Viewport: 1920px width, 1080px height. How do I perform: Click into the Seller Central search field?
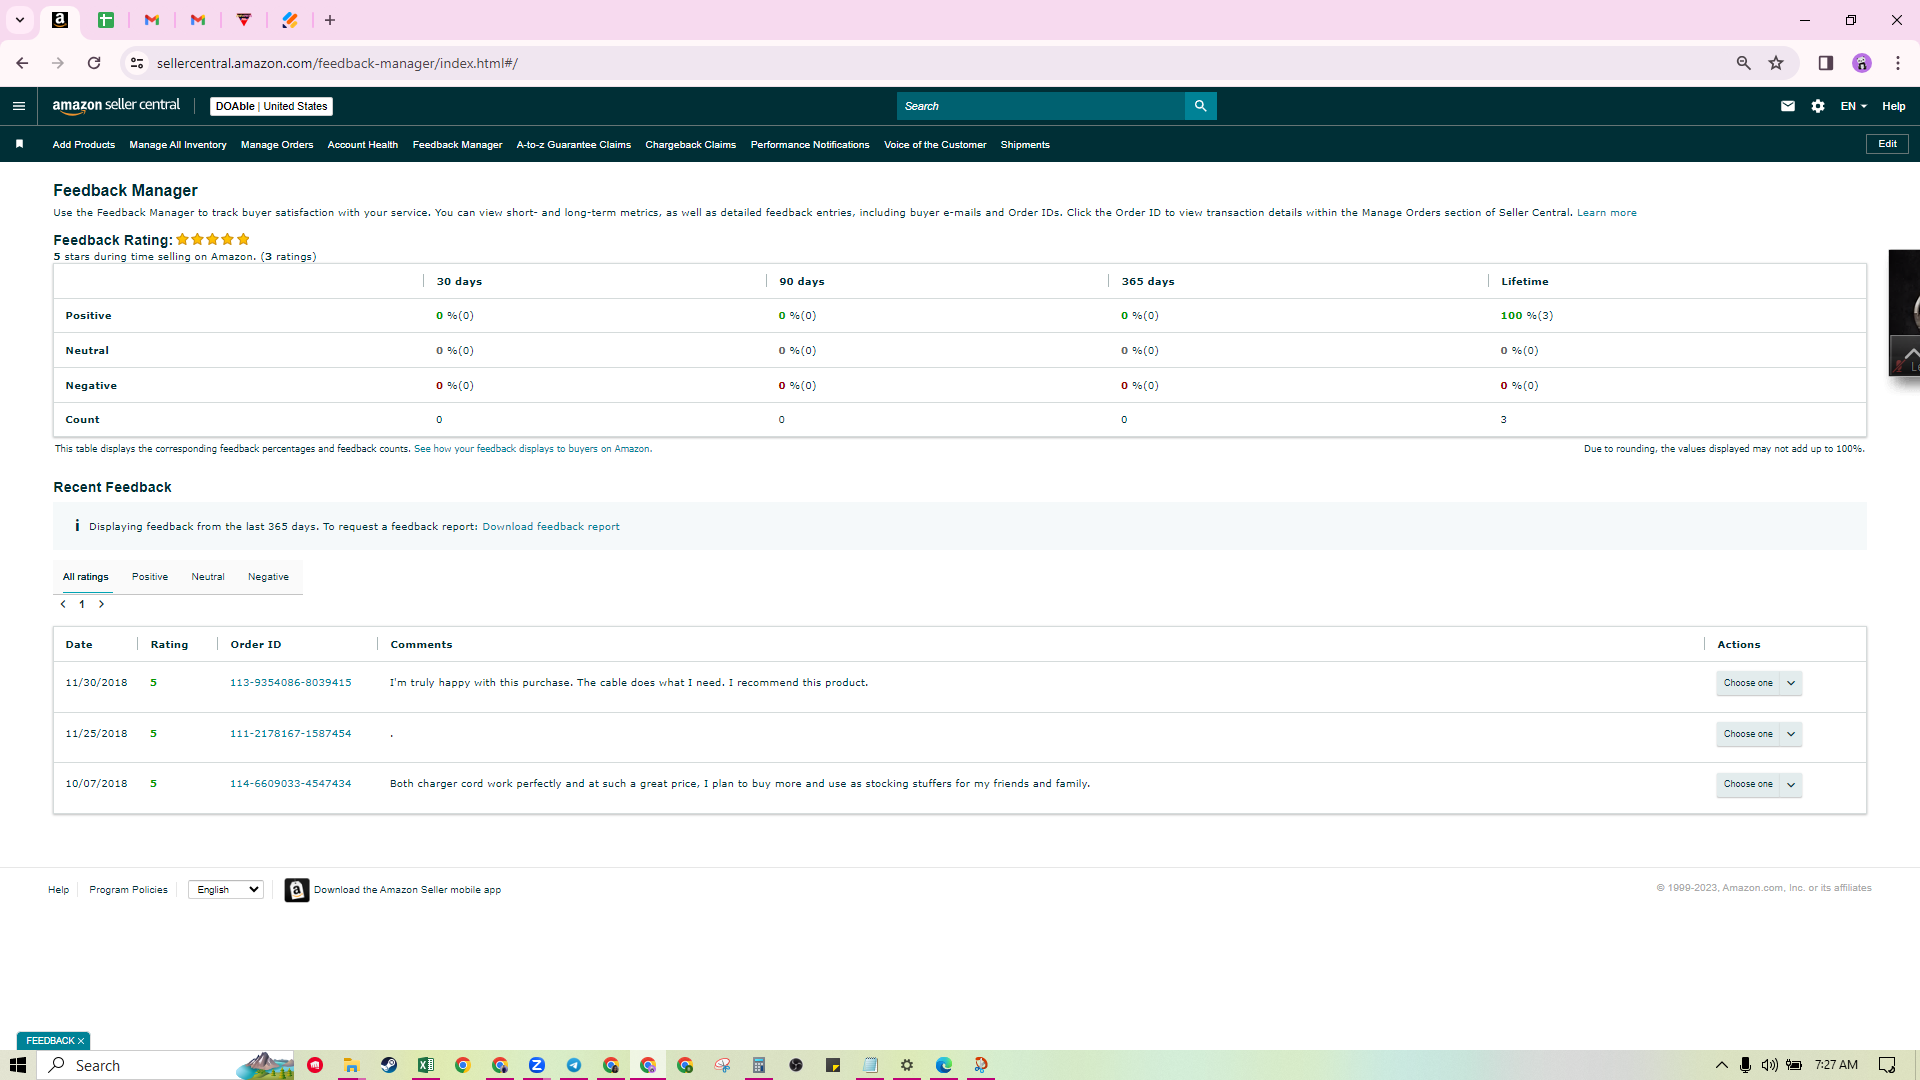1041,106
